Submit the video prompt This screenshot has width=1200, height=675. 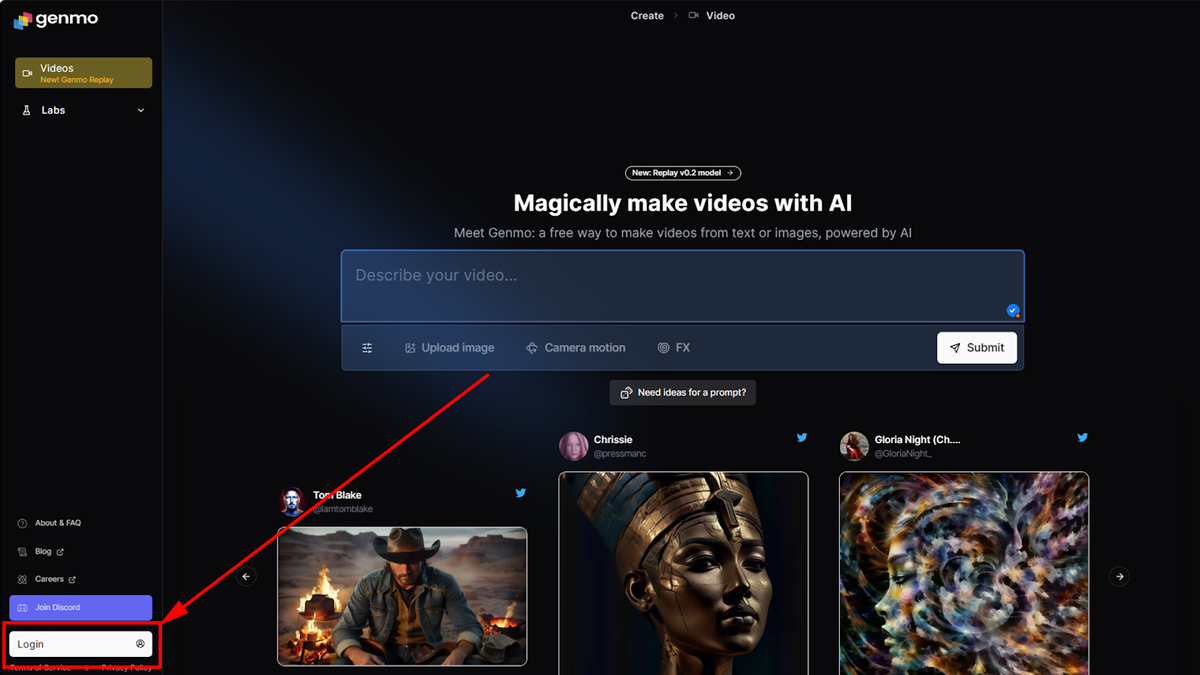coord(977,347)
